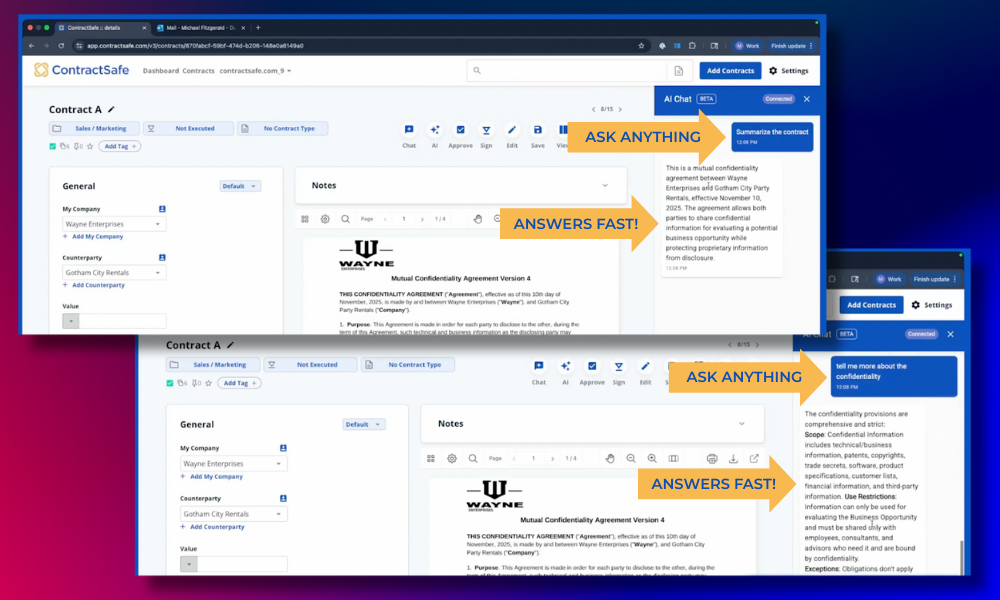Open the Chat icon in the upper window
This screenshot has height=600, width=1000.
409,130
